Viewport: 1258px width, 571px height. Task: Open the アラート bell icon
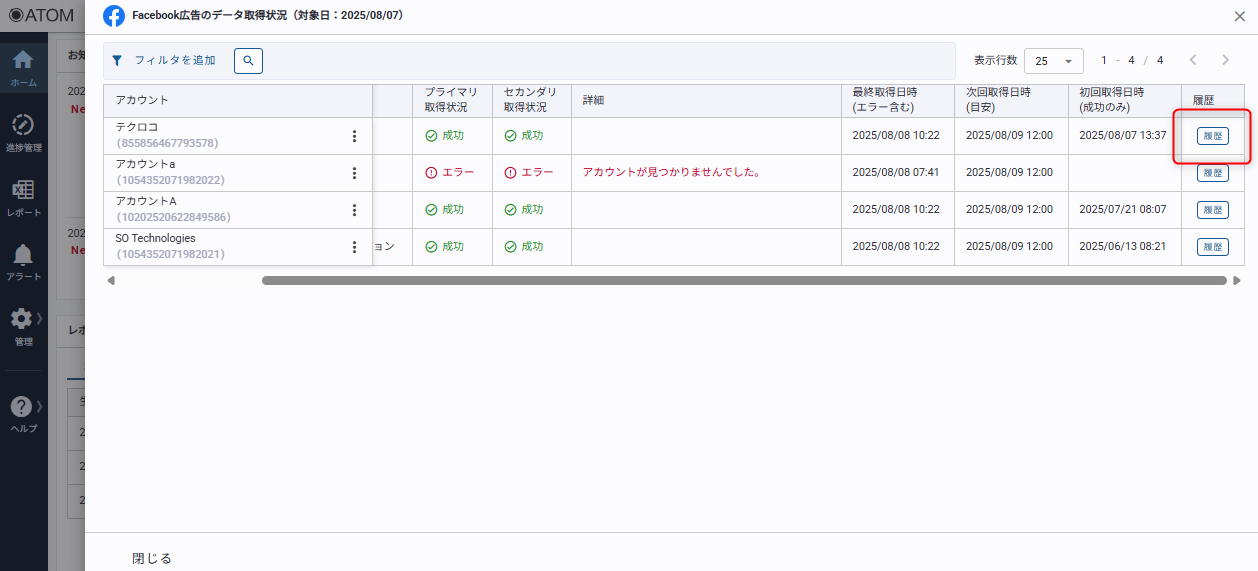(23, 255)
